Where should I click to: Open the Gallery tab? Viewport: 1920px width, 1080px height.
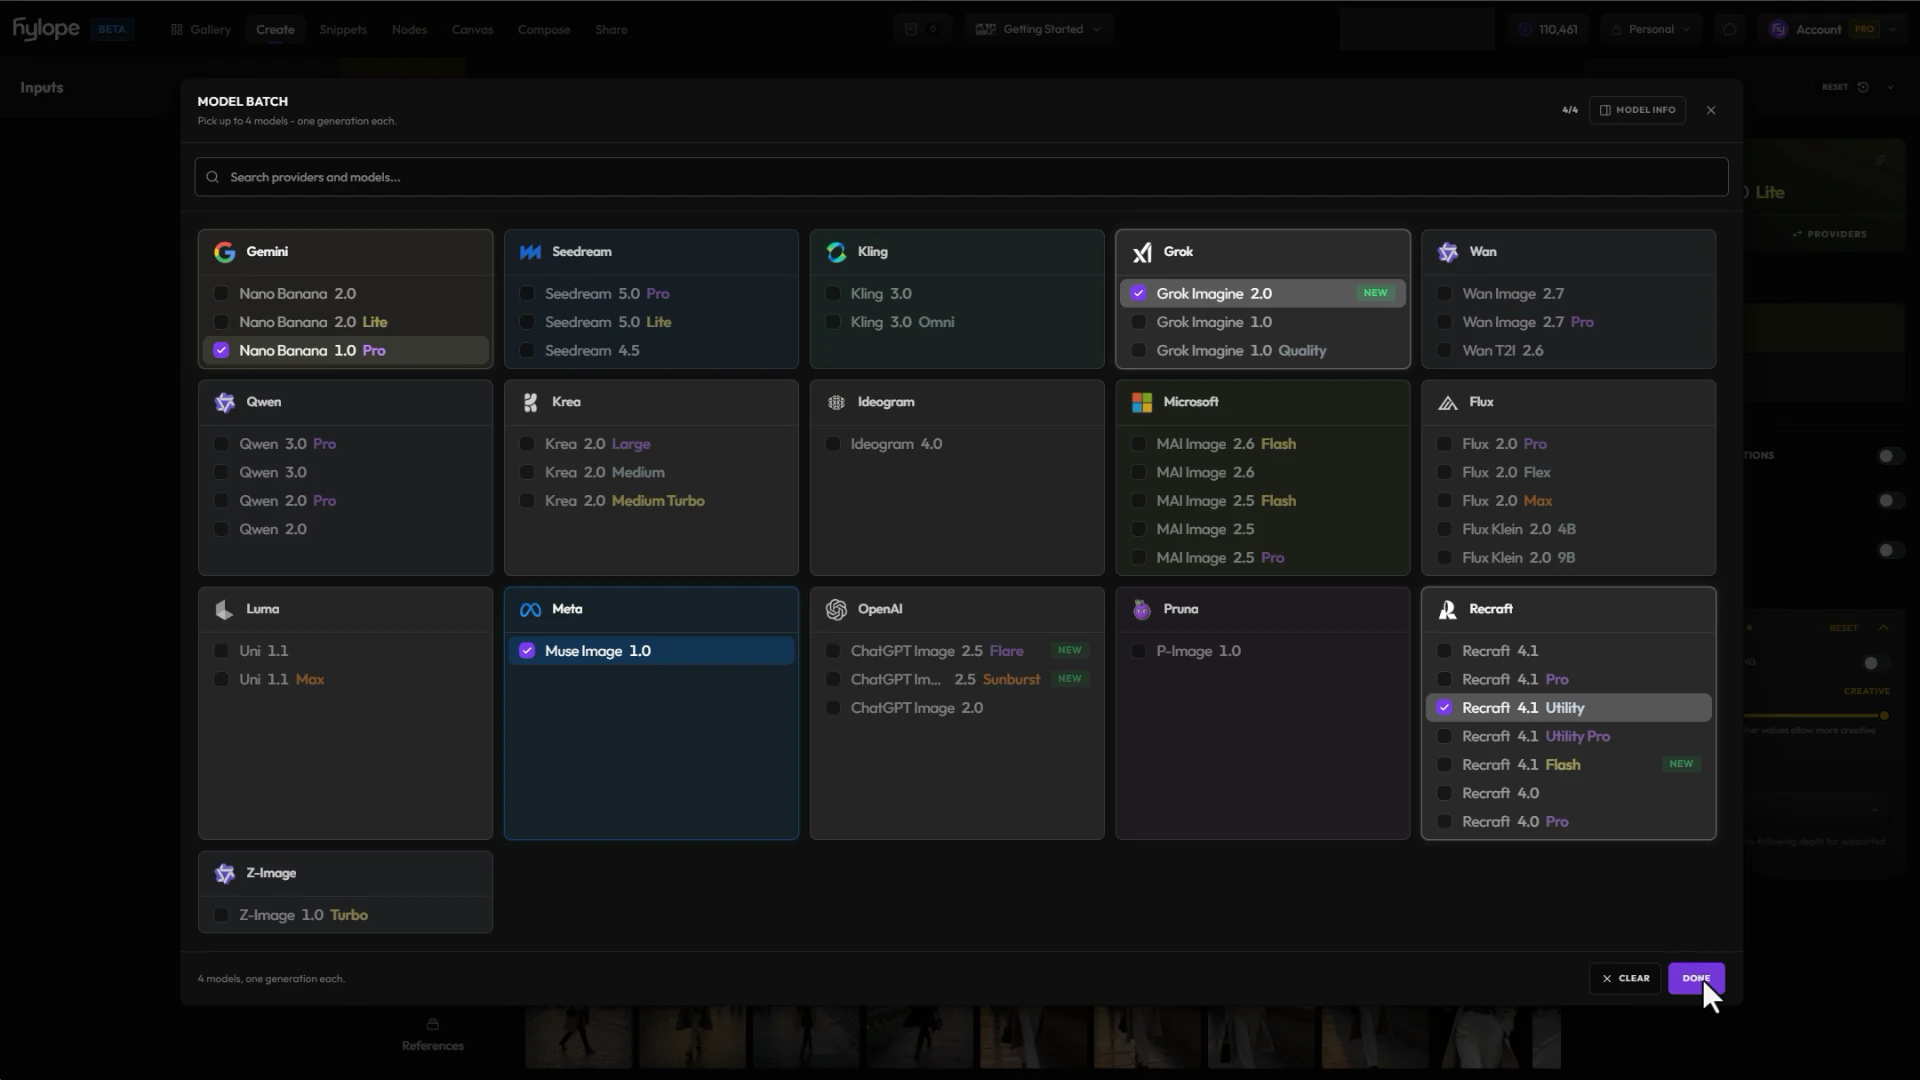201,29
